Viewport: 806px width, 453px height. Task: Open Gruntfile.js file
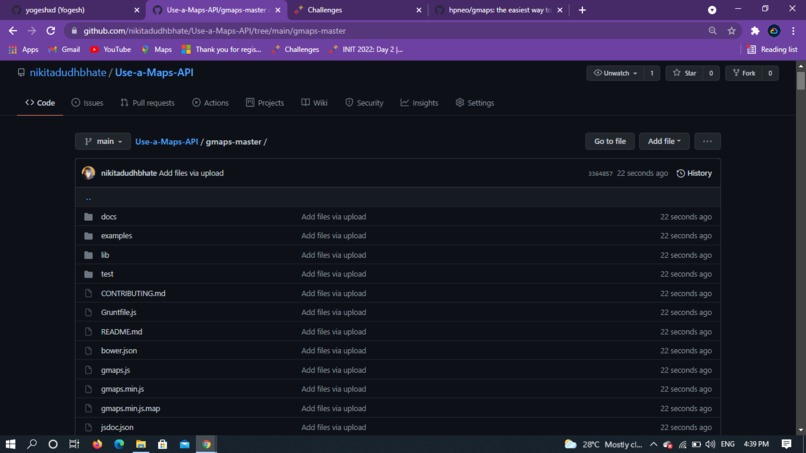118,312
